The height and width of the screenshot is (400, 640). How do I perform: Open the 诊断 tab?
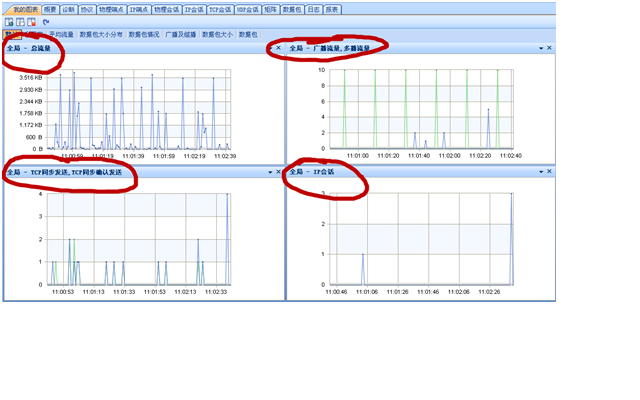68,8
